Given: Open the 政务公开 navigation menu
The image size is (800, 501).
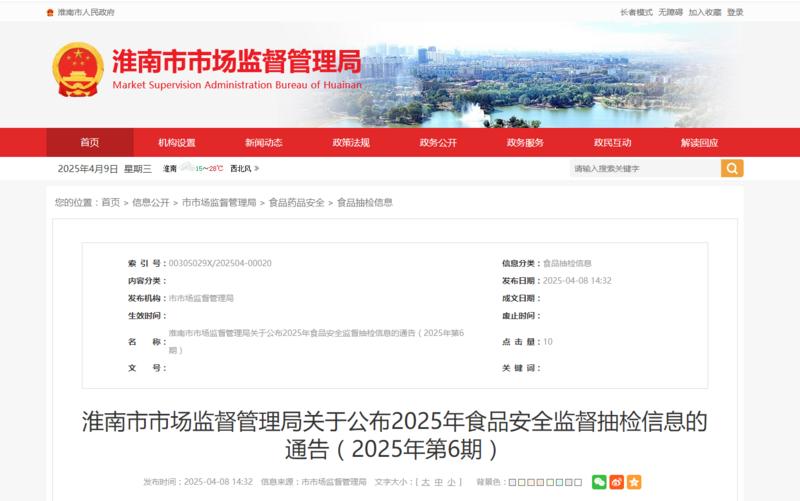Looking at the screenshot, I should pos(438,142).
